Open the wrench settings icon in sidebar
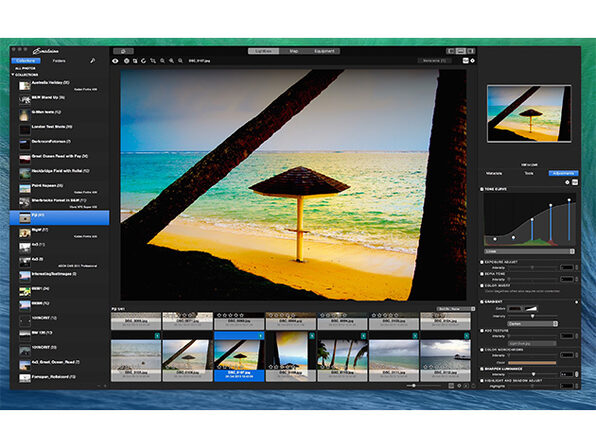 tap(92, 61)
